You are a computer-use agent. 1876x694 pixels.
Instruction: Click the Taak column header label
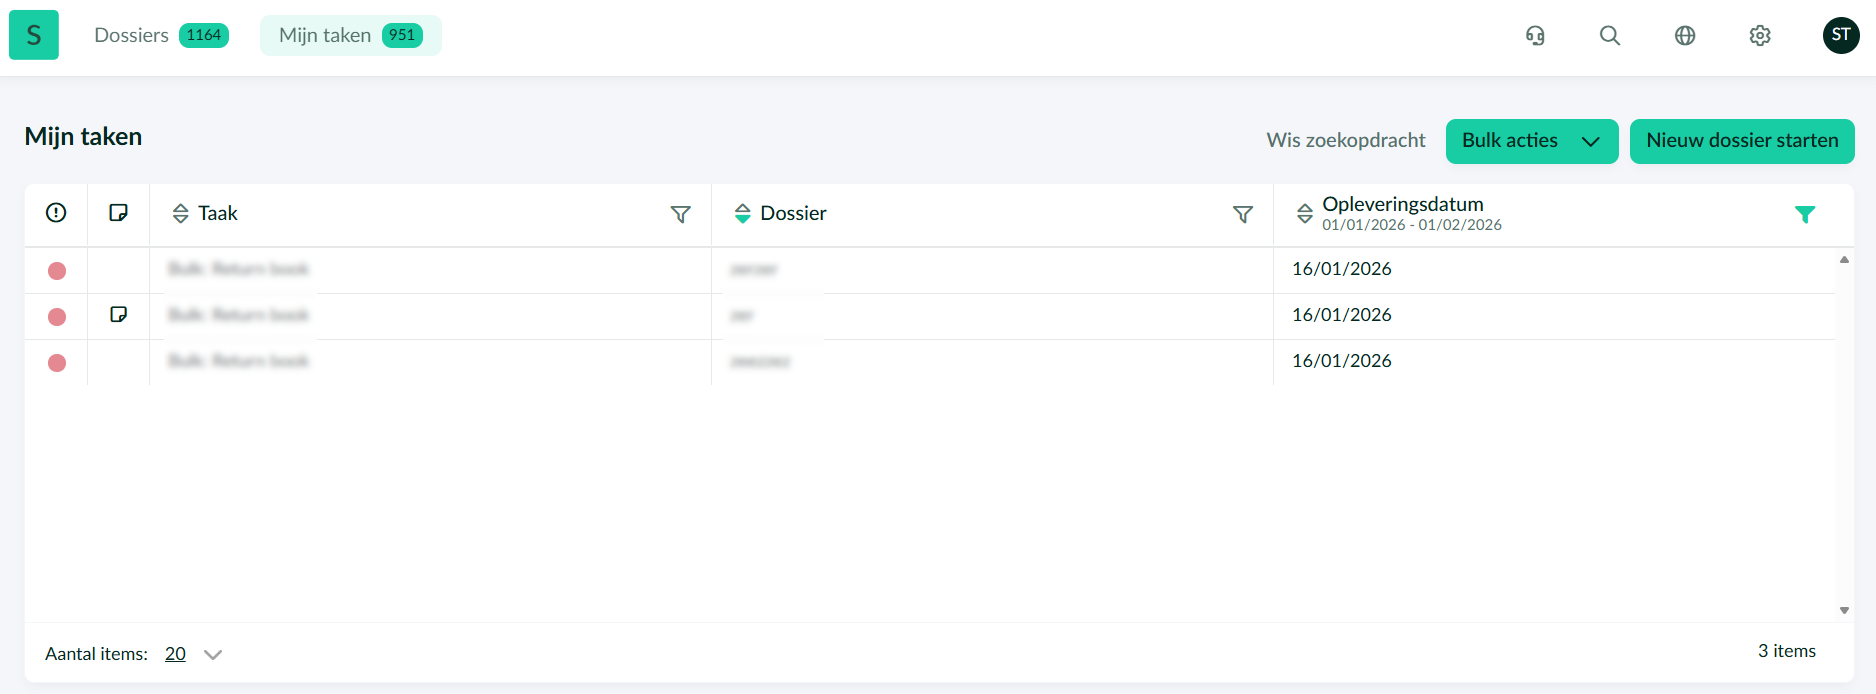tap(217, 213)
